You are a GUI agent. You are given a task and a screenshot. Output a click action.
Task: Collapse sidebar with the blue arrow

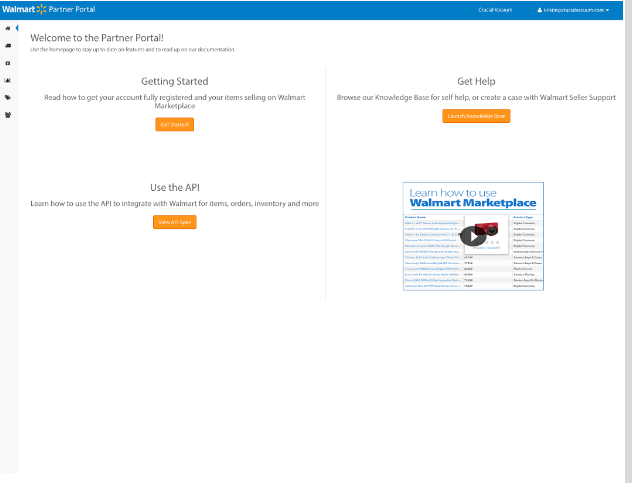coord(17,28)
